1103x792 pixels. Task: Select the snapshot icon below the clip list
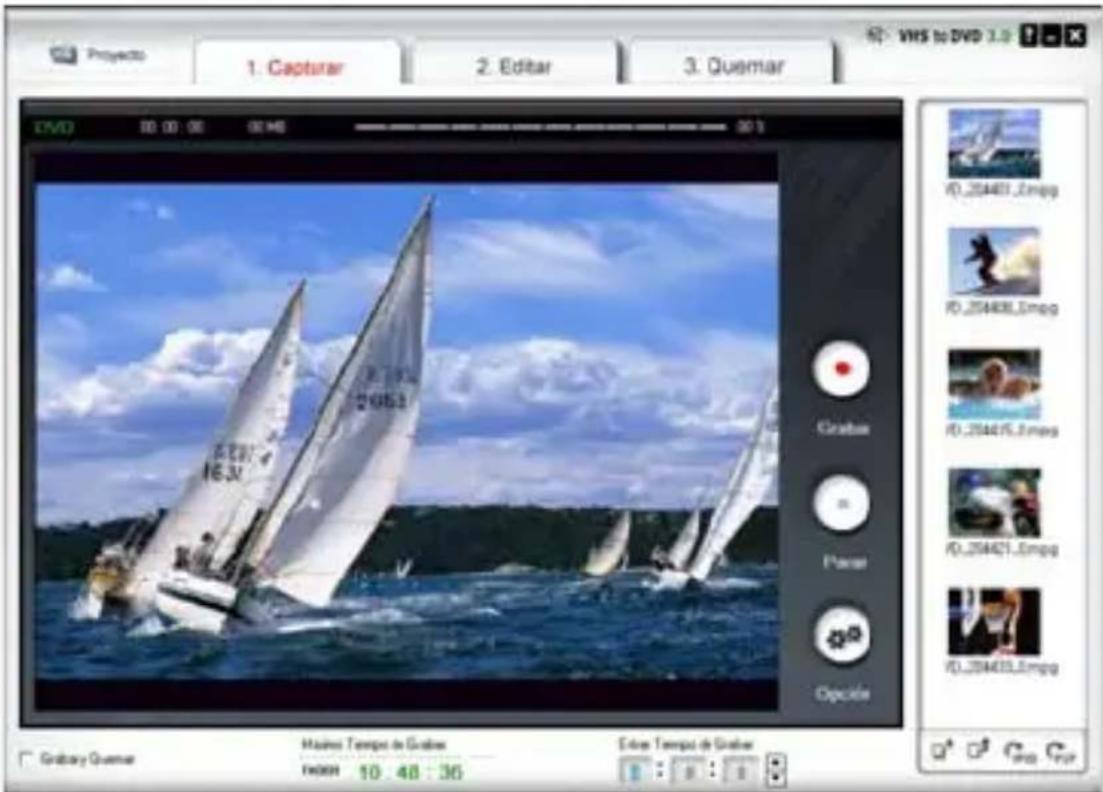click(x=938, y=750)
